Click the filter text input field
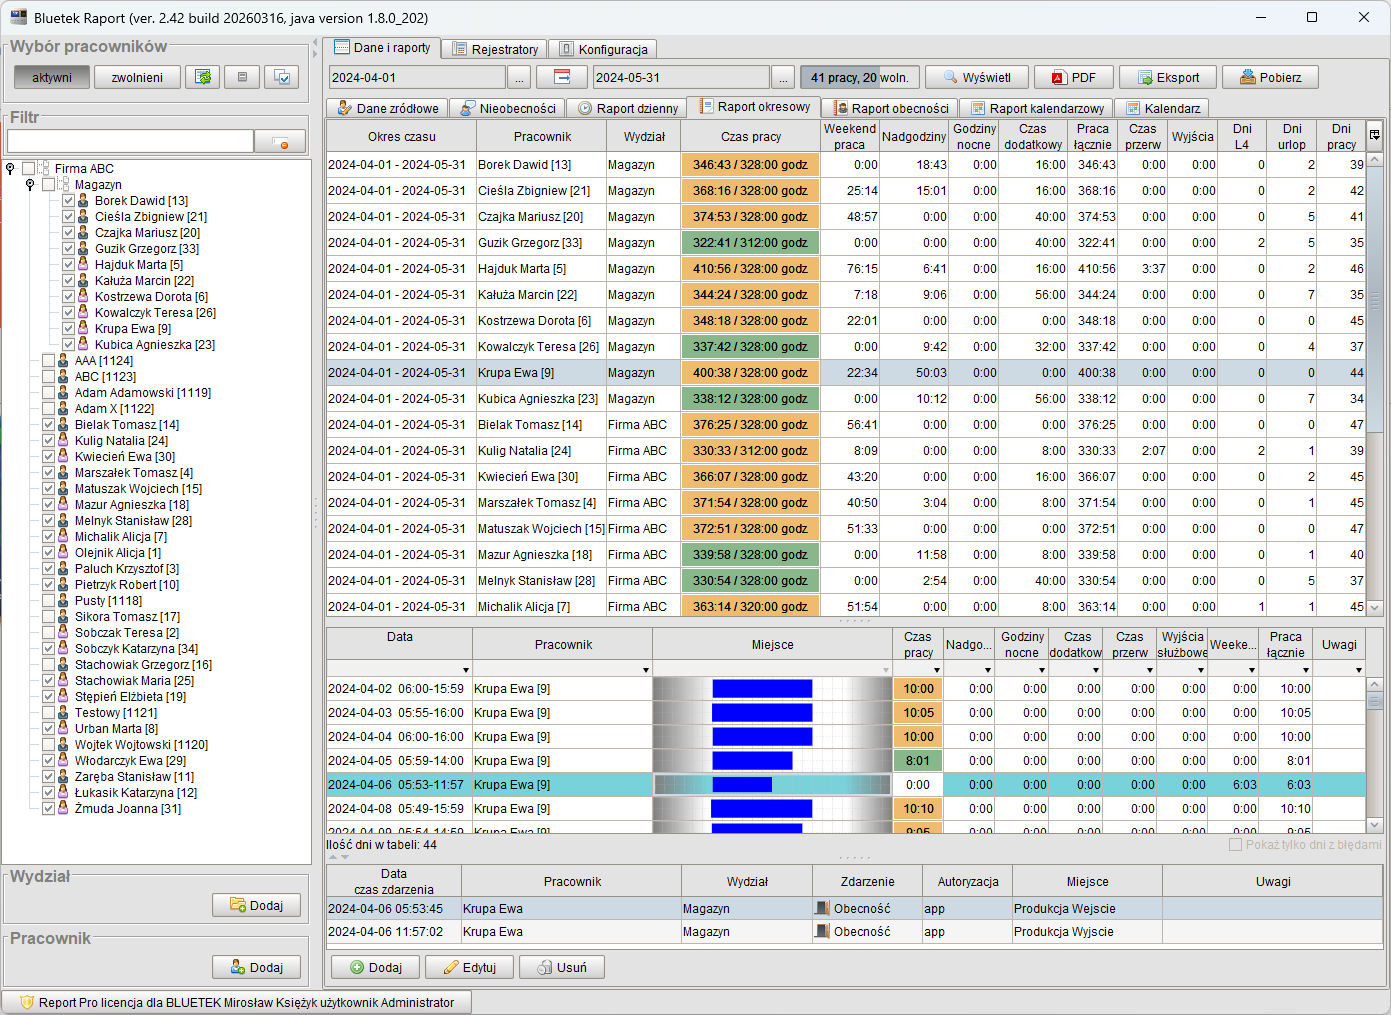The image size is (1391, 1015). tap(130, 142)
